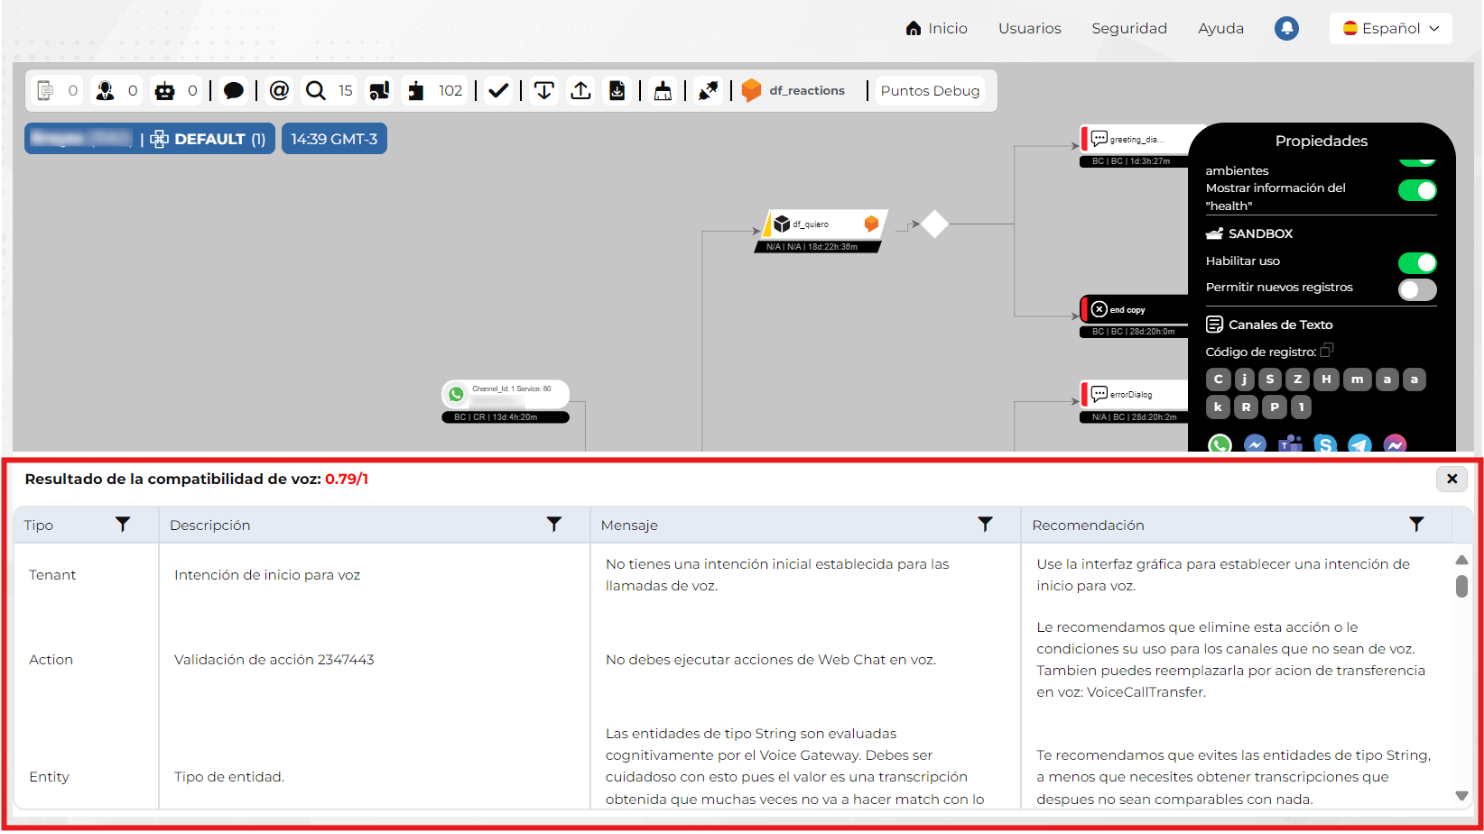Click the plug connection icon
The width and height of the screenshot is (1484, 834).
pos(708,91)
